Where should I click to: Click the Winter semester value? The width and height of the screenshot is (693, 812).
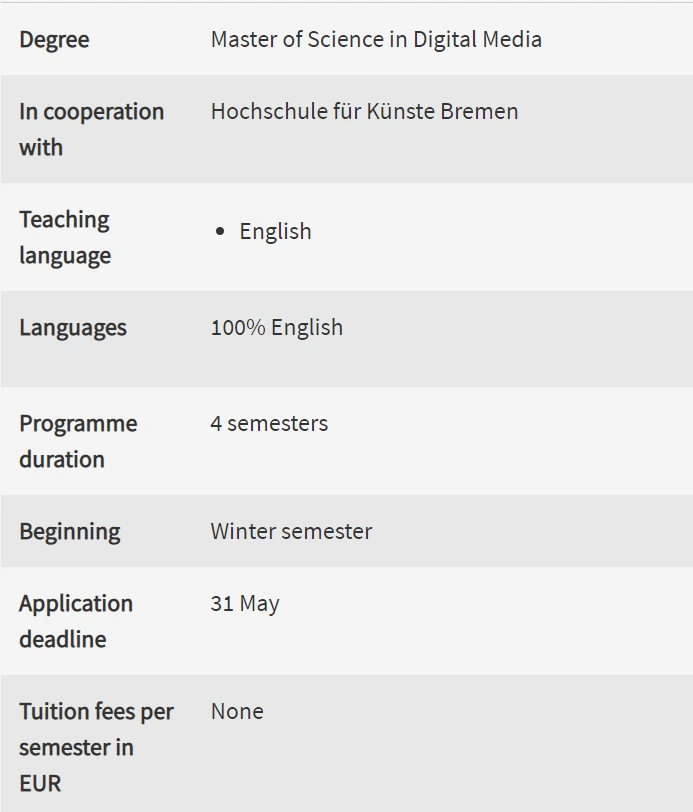tap(291, 531)
